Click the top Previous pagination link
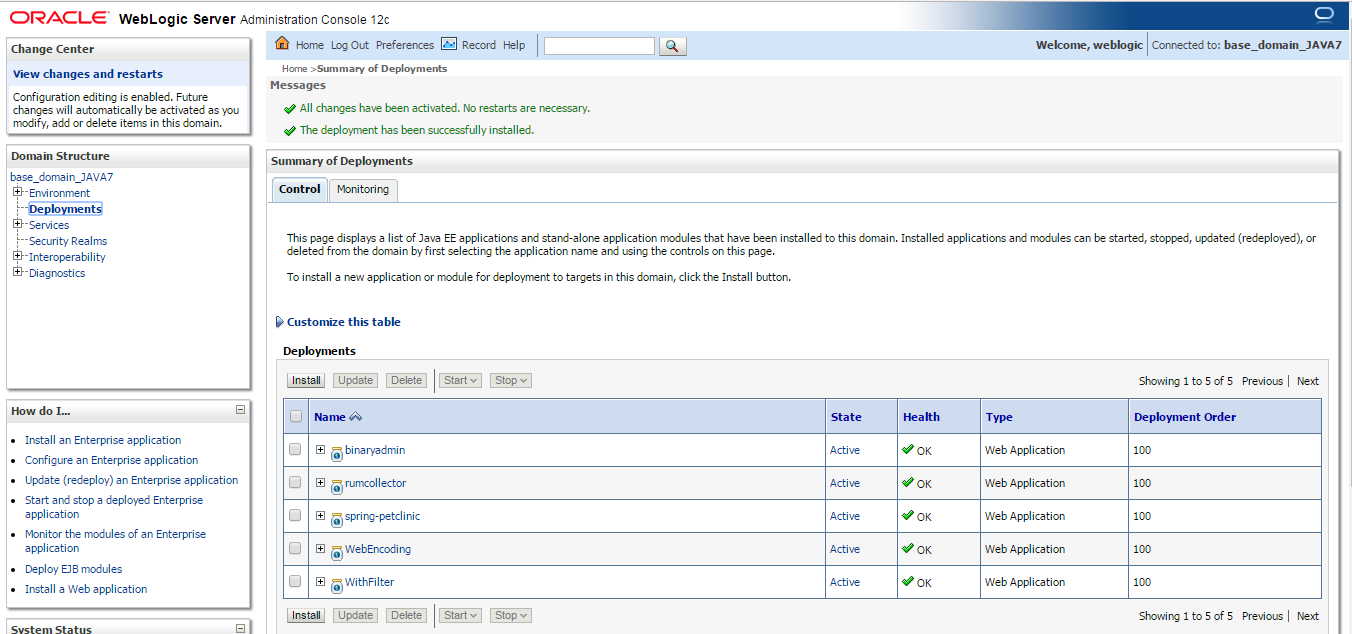1352x634 pixels. pyautogui.click(x=1262, y=381)
